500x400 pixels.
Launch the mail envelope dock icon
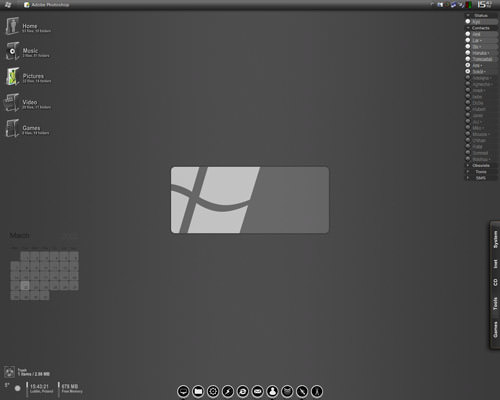click(258, 391)
